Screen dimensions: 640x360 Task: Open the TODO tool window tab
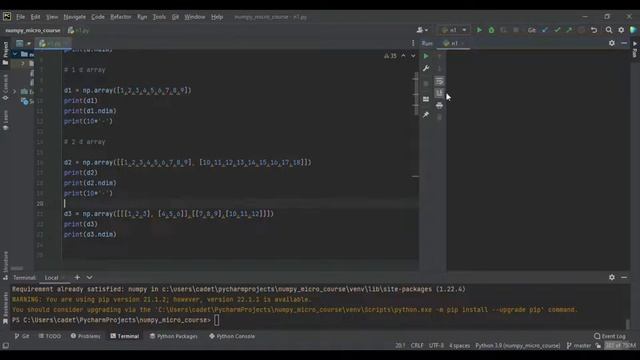point(49,336)
